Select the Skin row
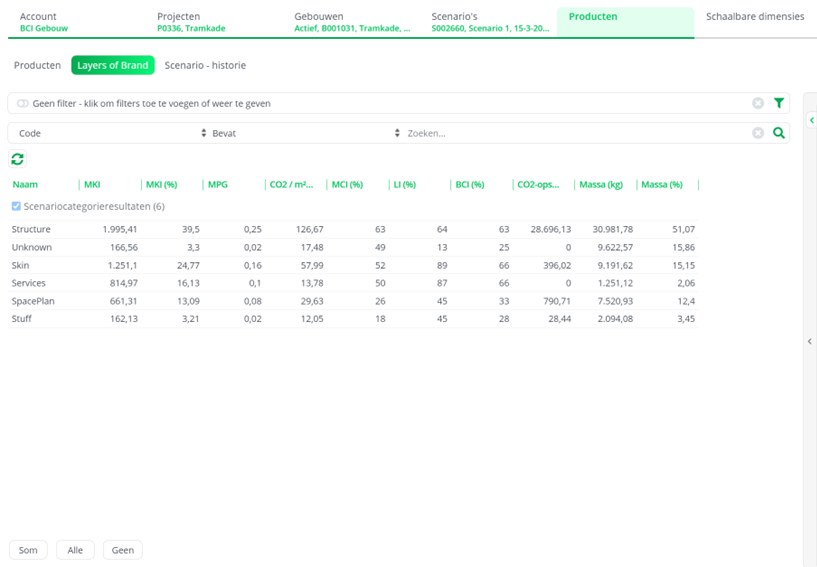Image resolution: width=817 pixels, height=567 pixels. [x=353, y=265]
